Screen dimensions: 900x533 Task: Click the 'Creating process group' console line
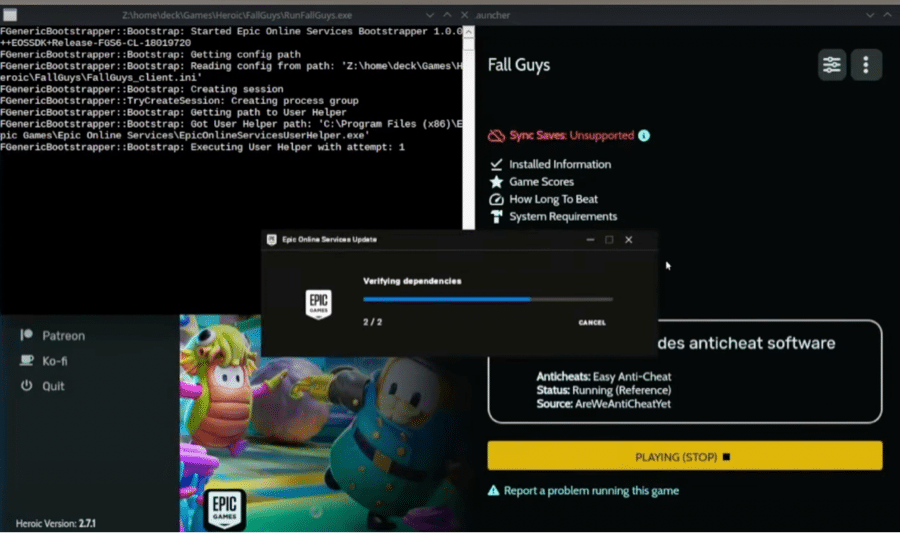tap(179, 101)
